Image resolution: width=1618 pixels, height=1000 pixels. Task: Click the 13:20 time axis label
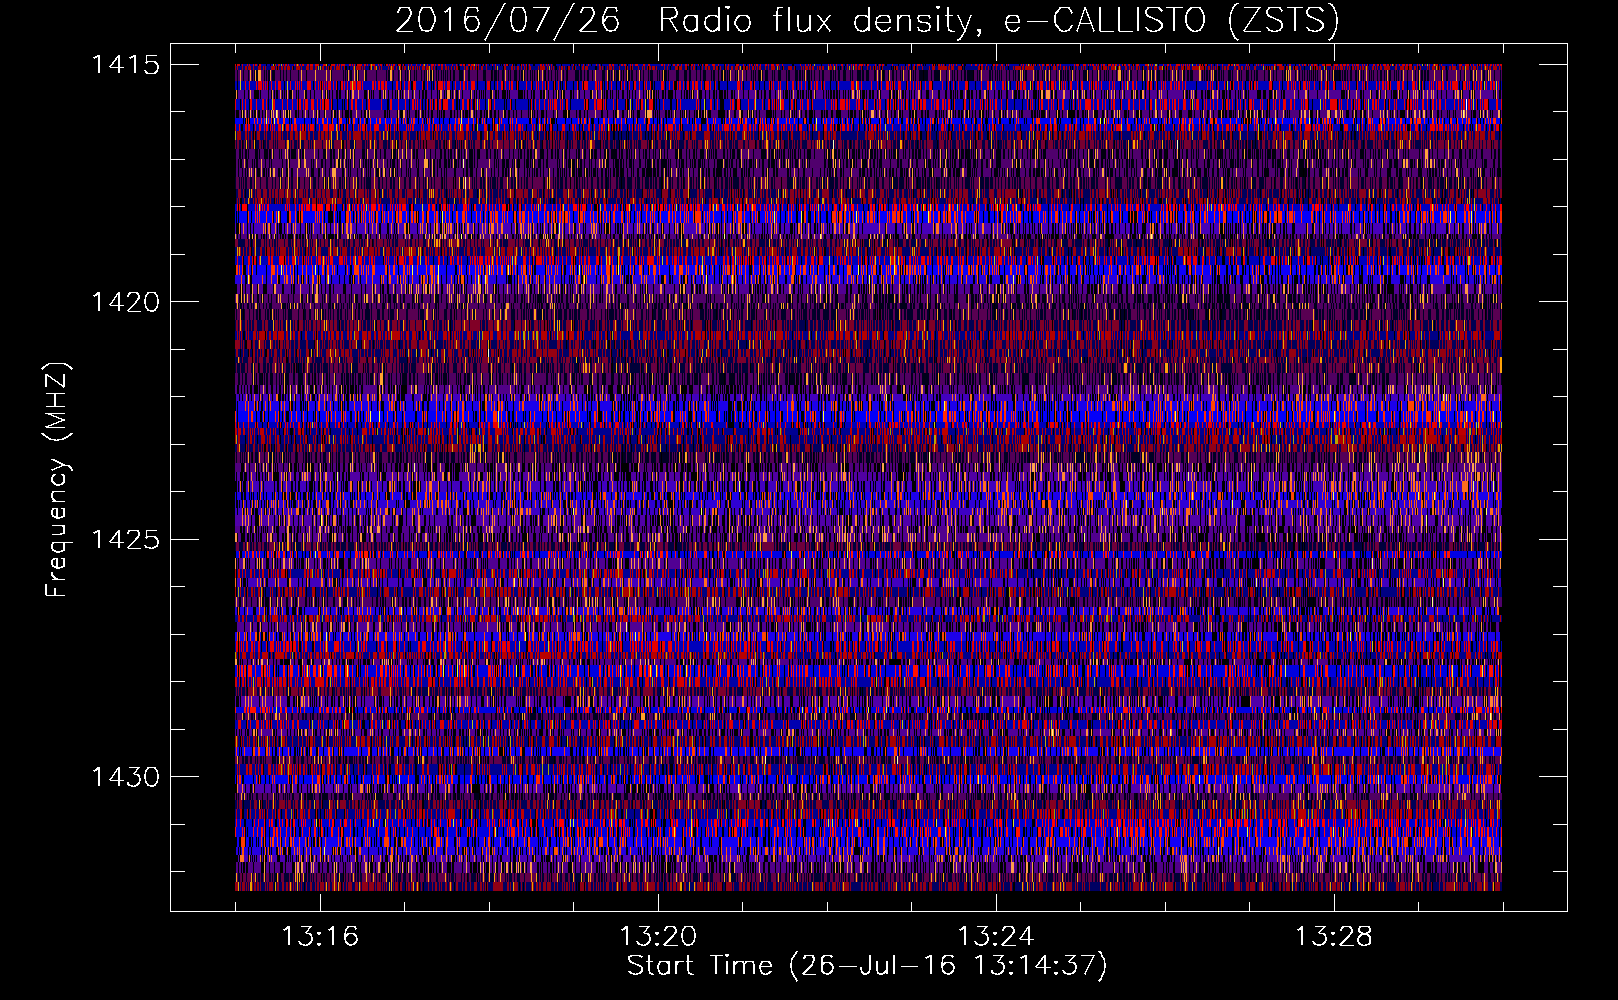point(658,937)
